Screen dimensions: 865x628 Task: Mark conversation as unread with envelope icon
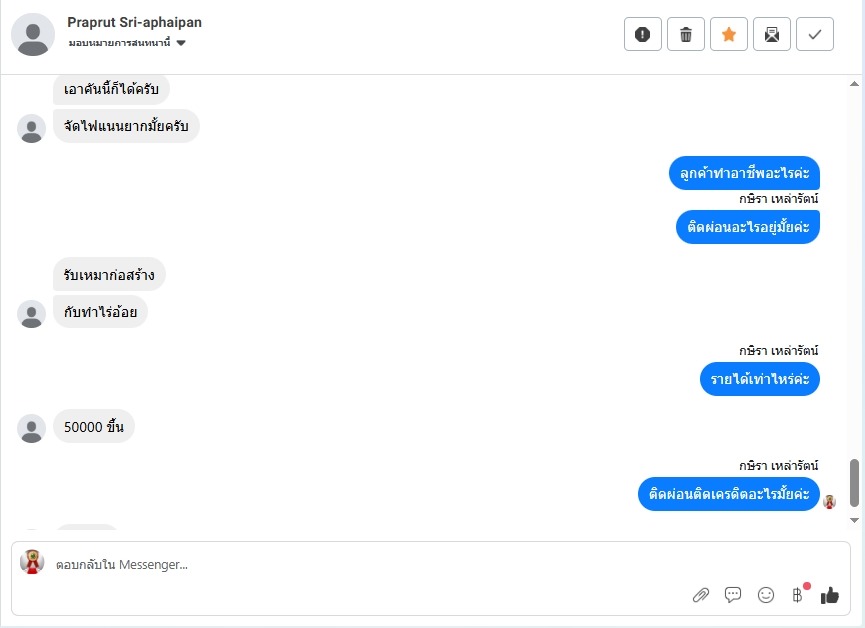pyautogui.click(x=772, y=34)
